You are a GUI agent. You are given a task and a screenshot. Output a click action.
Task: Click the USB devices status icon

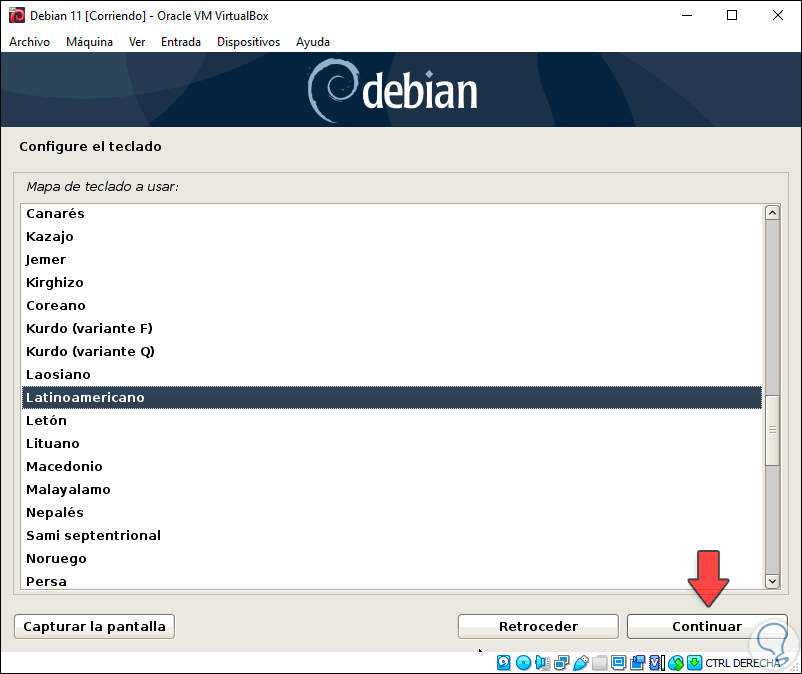tap(581, 663)
